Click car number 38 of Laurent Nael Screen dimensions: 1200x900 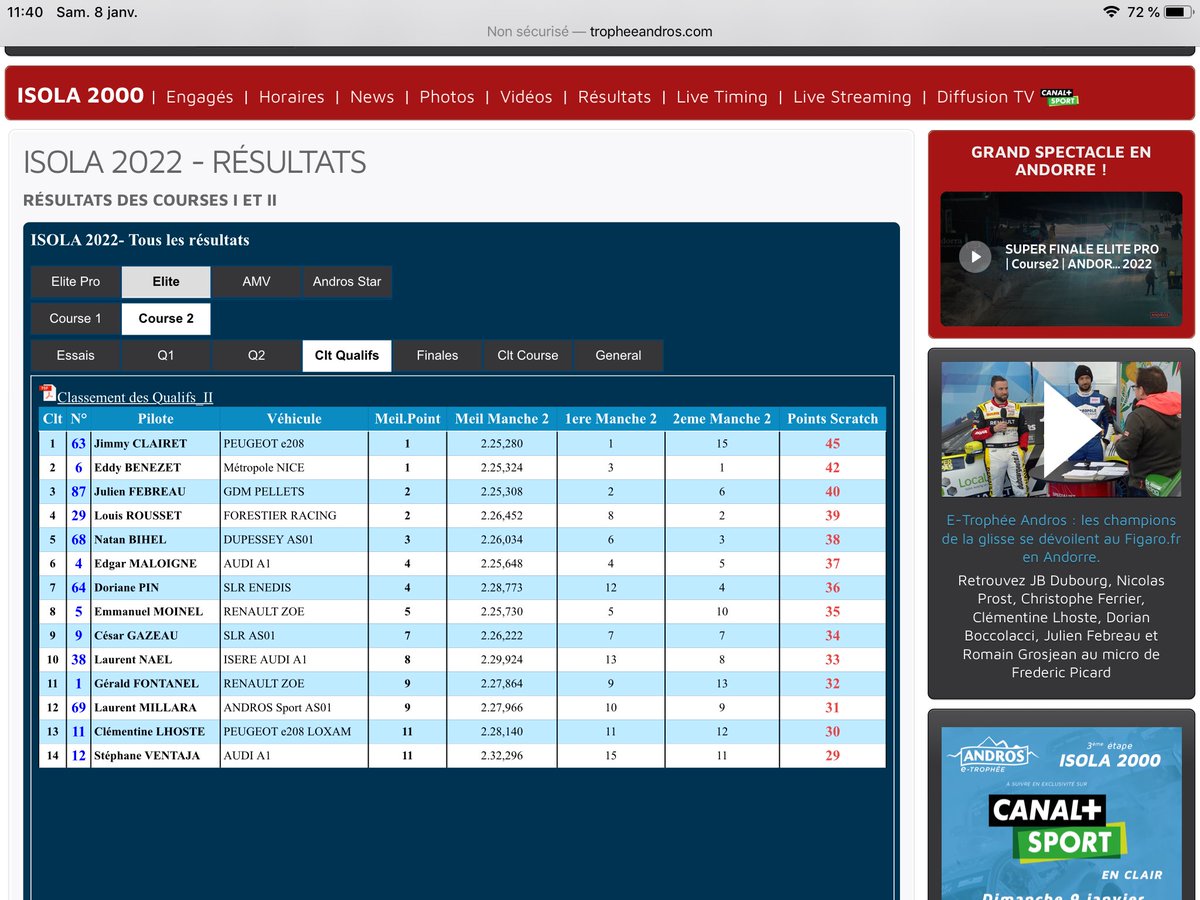pos(78,659)
